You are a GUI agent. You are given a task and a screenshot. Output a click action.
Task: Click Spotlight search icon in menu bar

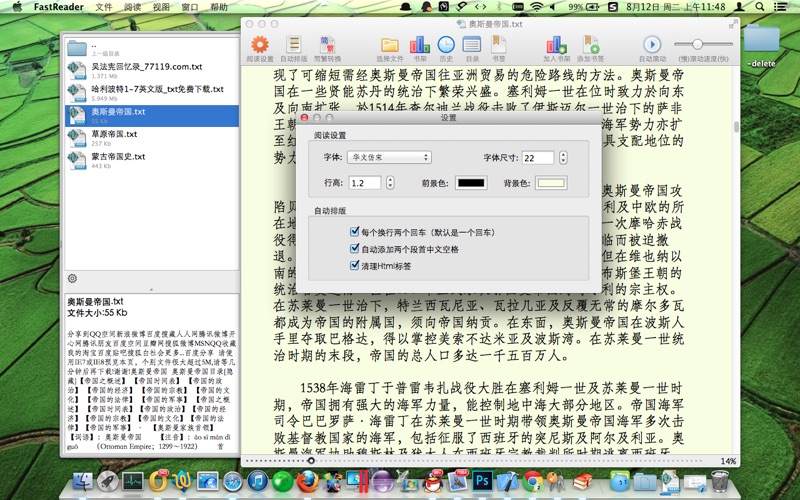[x=760, y=7]
